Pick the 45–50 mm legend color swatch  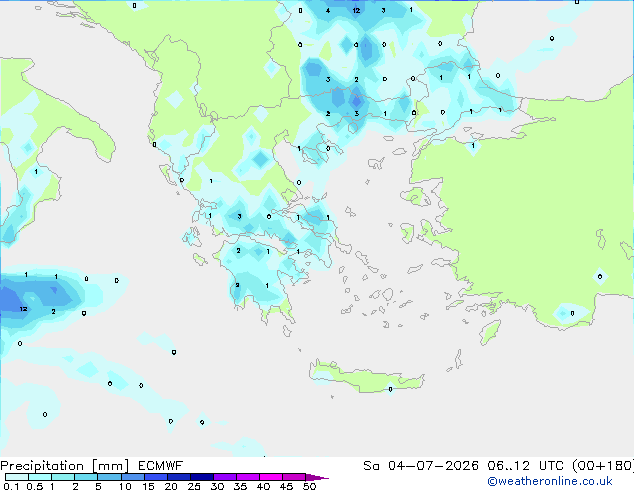[x=294, y=477]
